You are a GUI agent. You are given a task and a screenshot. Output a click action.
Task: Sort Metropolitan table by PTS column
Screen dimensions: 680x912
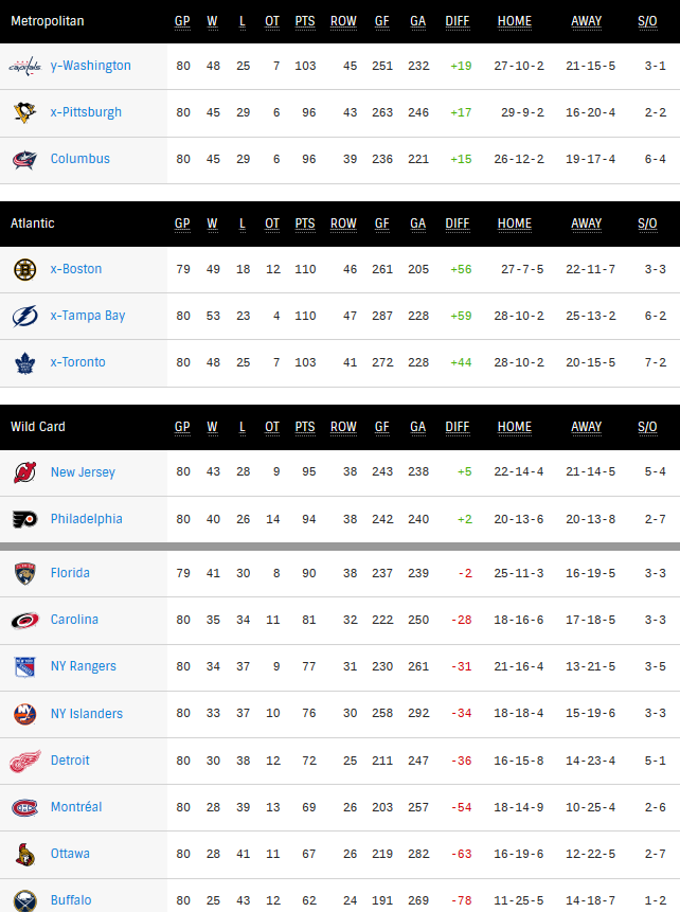305,21
